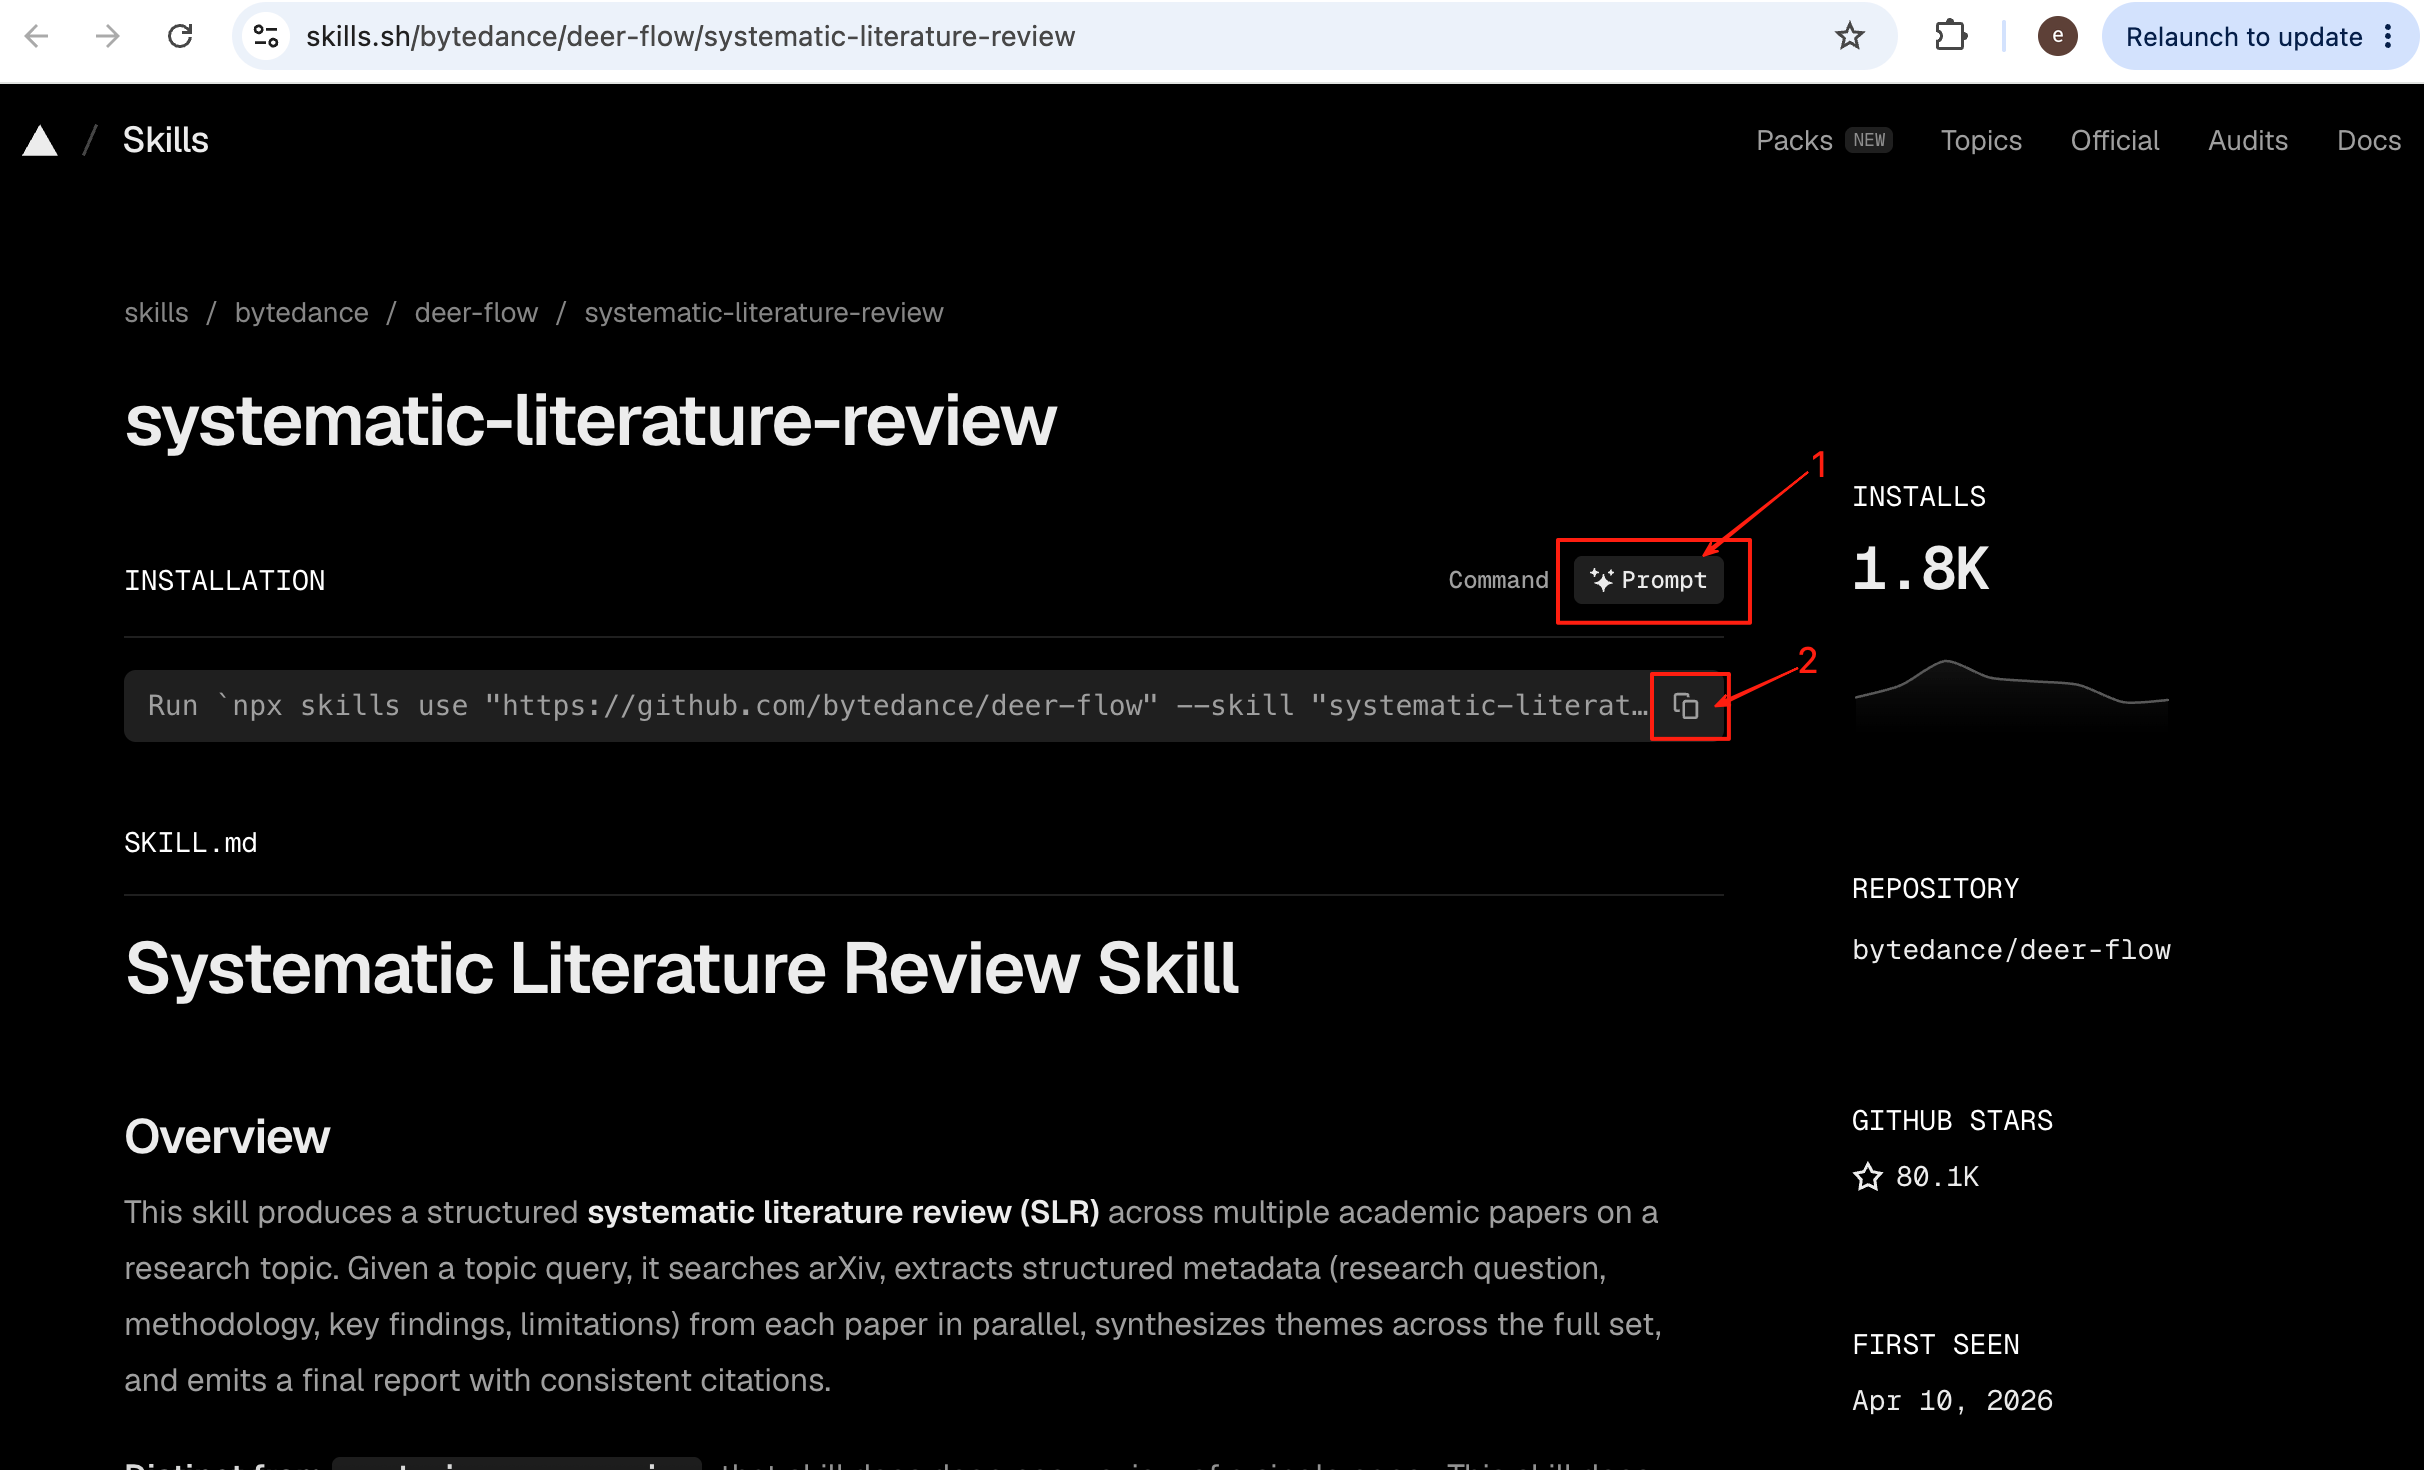
Task: Click the installs trend chart
Action: [x=2011, y=690]
